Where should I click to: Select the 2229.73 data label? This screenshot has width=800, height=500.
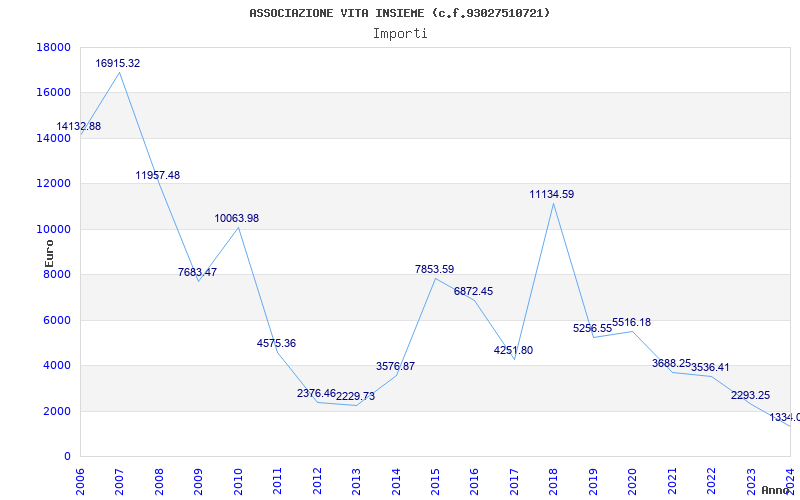tap(356, 396)
